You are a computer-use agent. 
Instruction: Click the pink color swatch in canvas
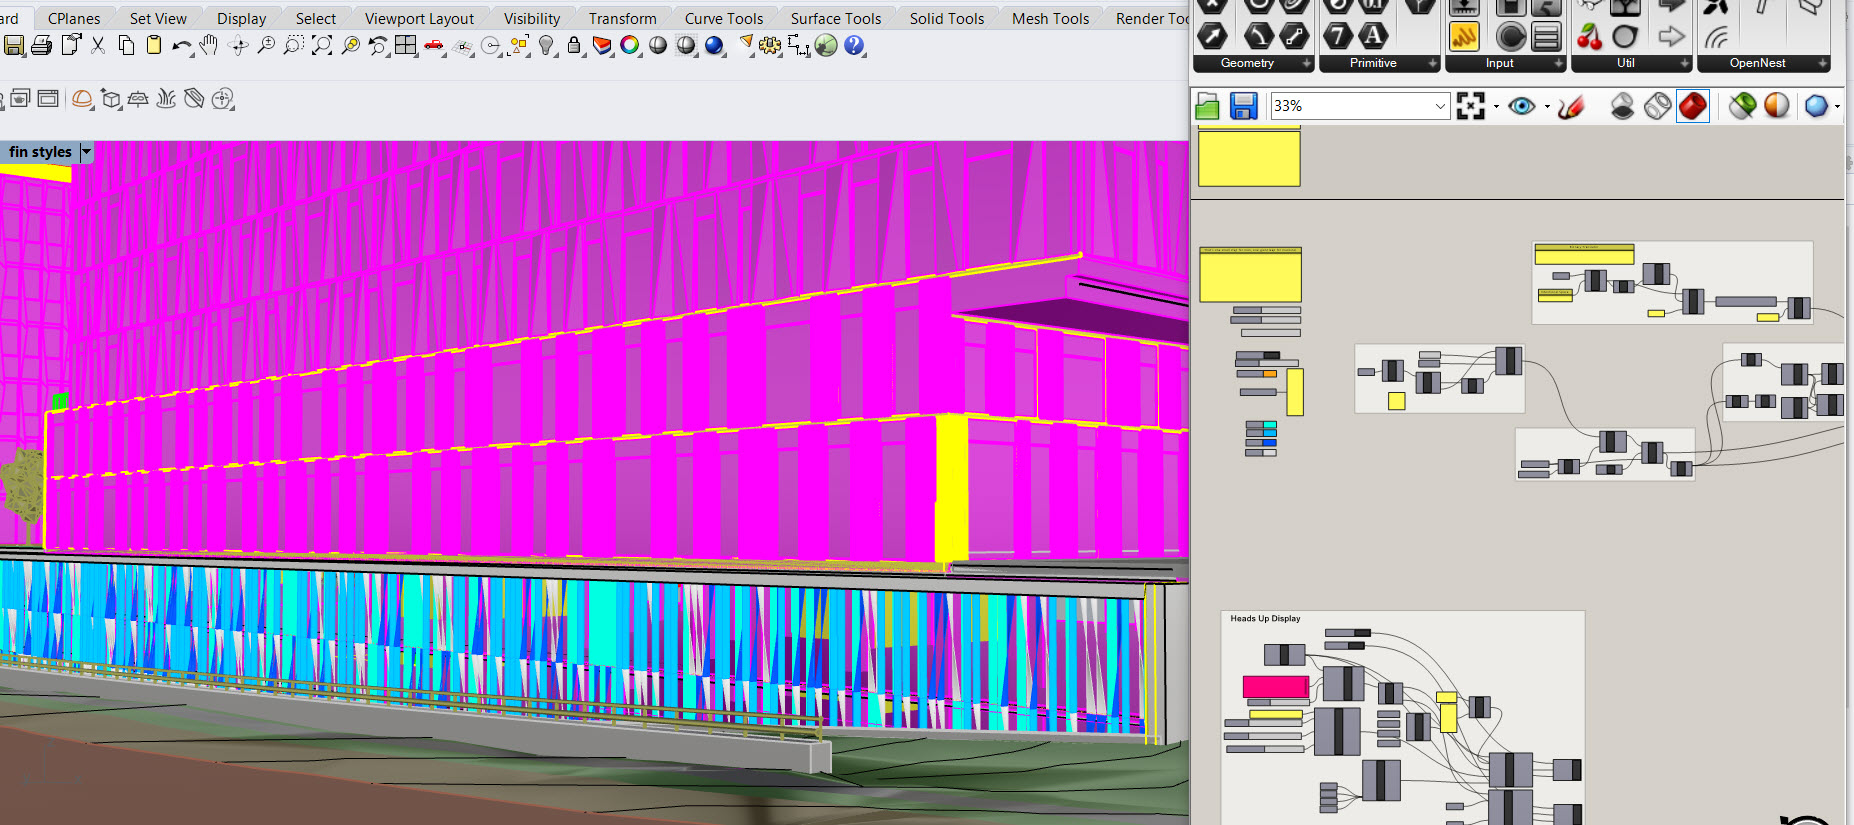coord(1275,686)
